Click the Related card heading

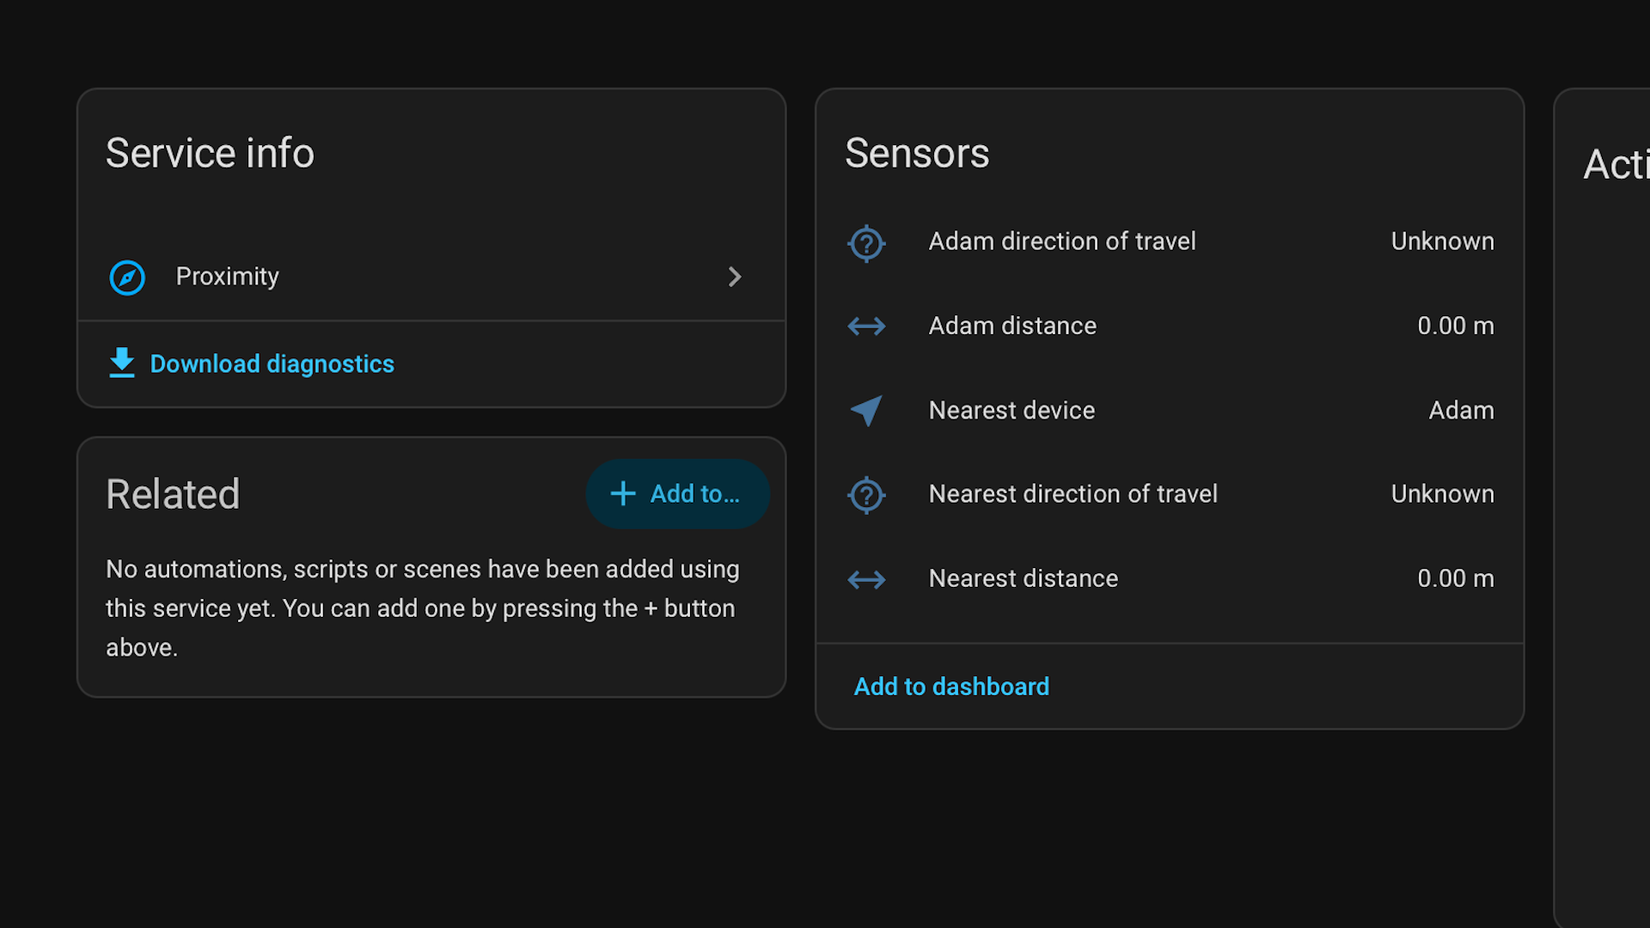point(173,494)
